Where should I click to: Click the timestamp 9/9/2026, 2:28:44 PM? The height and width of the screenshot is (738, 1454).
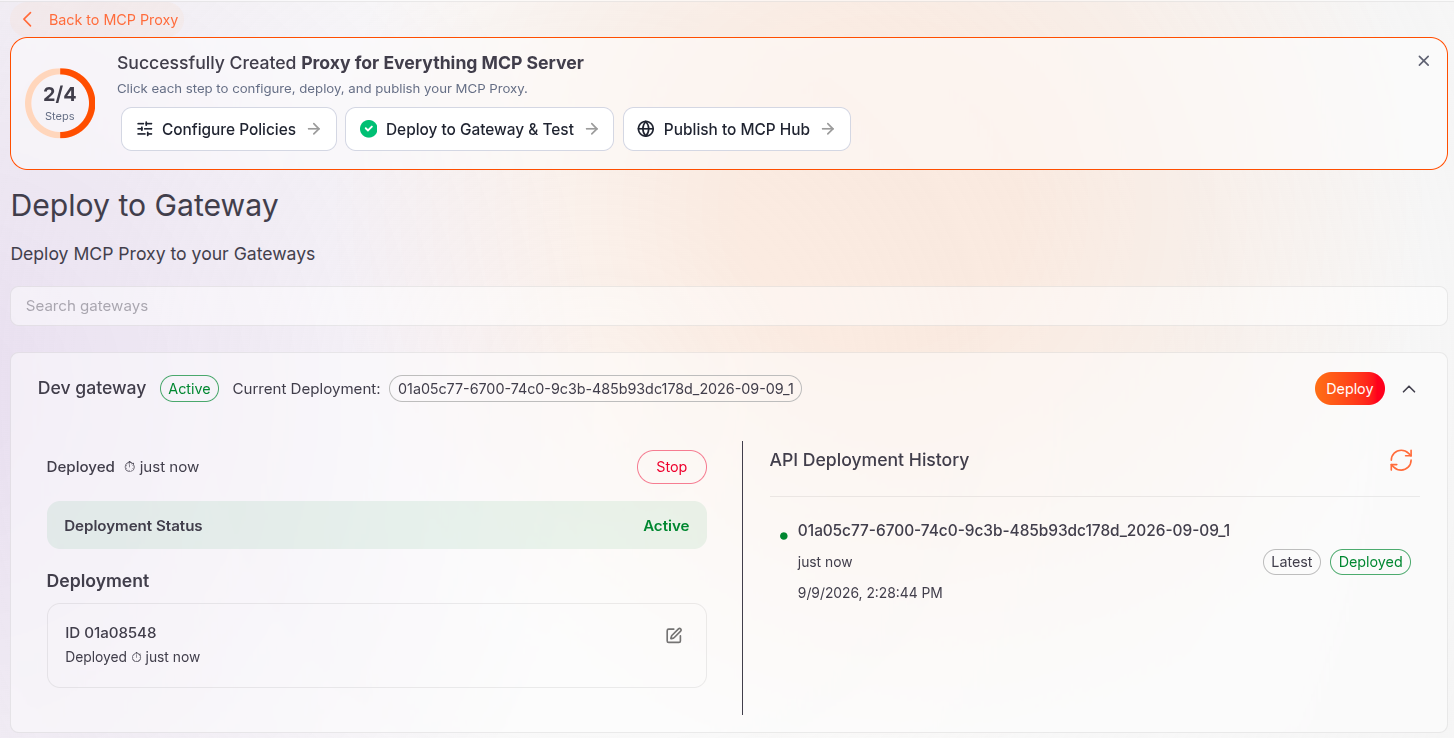click(870, 593)
